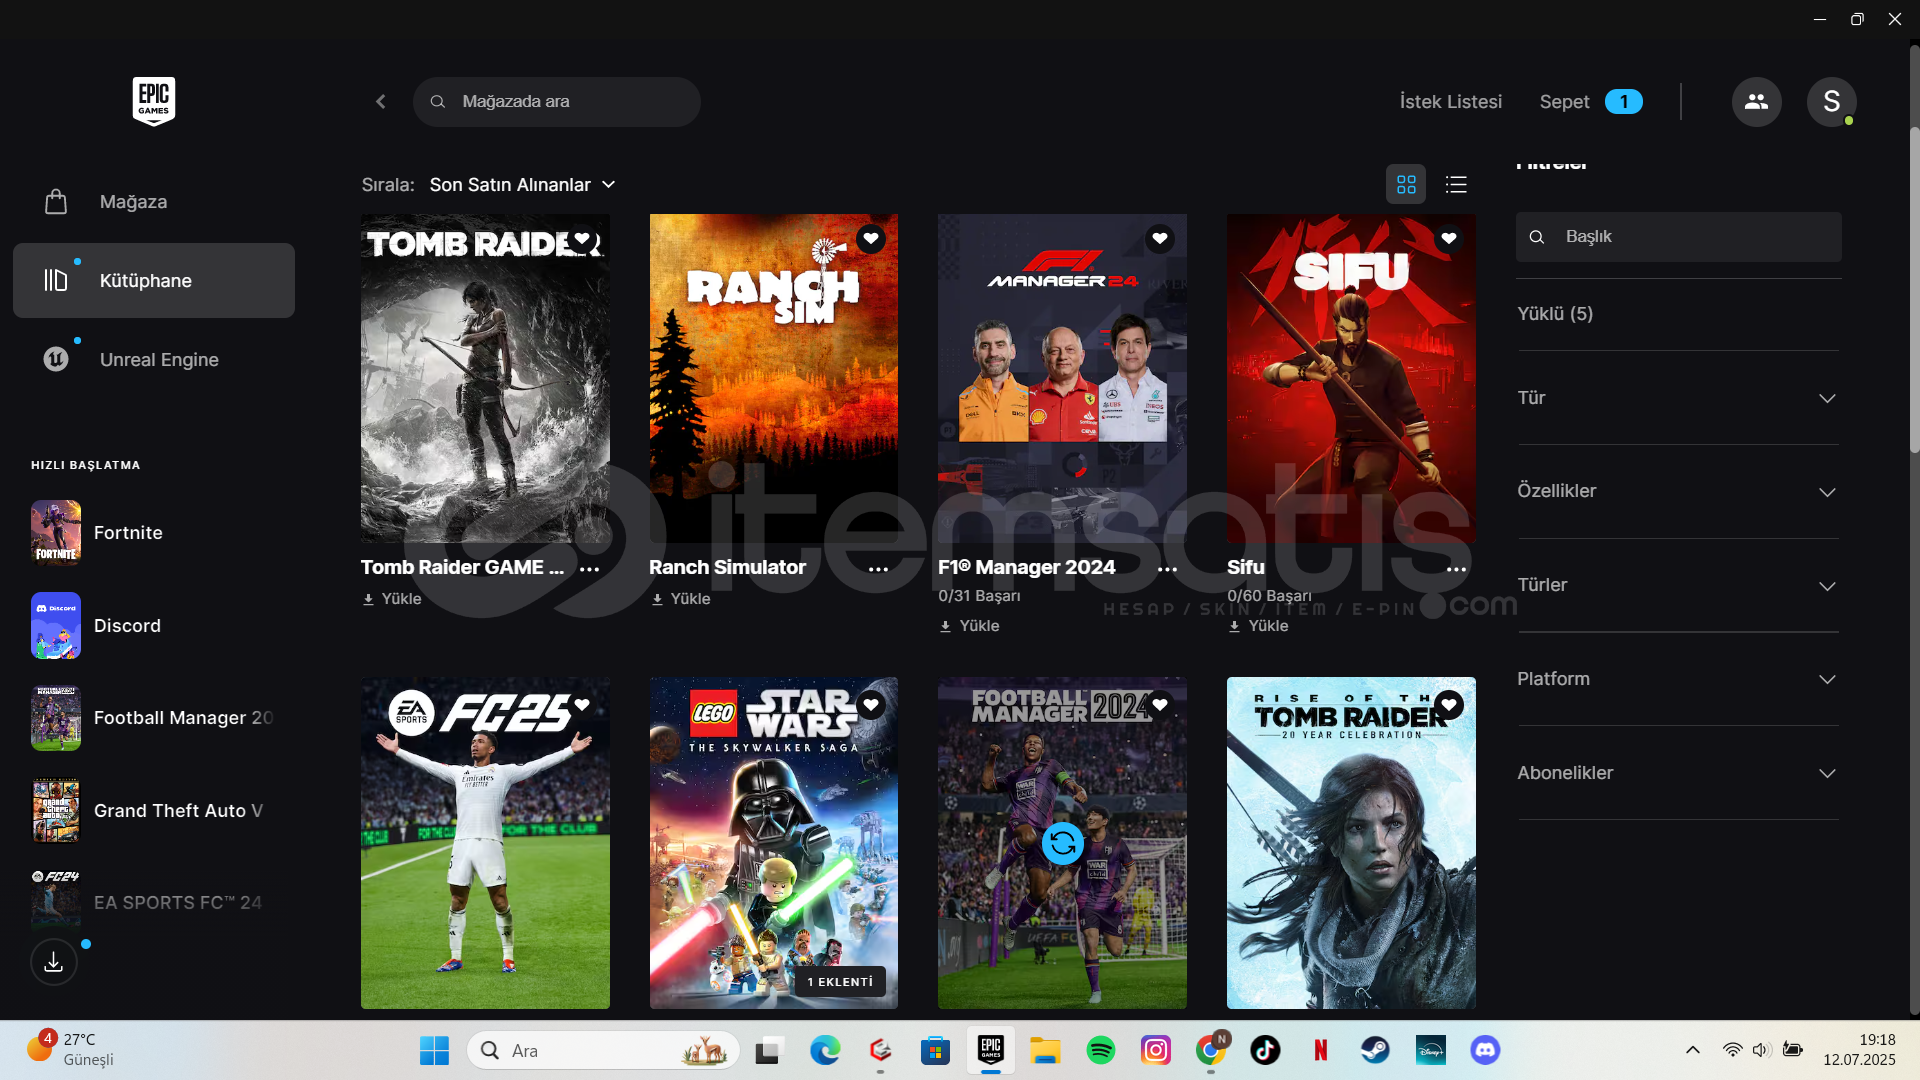Viewport: 1920px width, 1080px height.
Task: Expand the Özellikler filter
Action: (1678, 492)
